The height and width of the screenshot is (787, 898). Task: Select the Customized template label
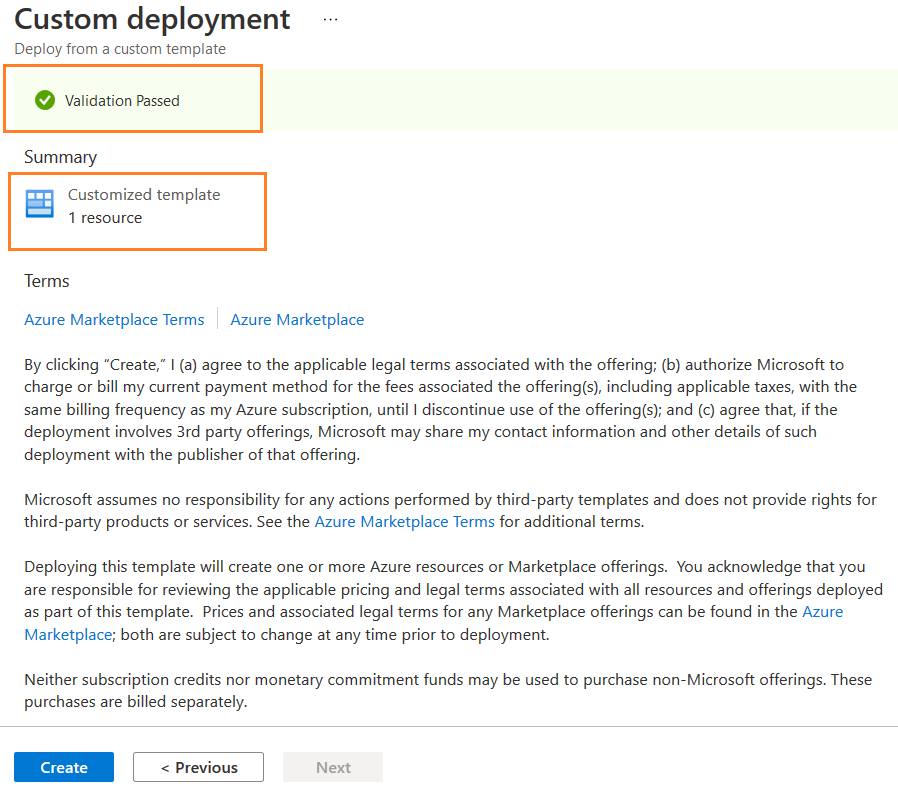[x=144, y=195]
